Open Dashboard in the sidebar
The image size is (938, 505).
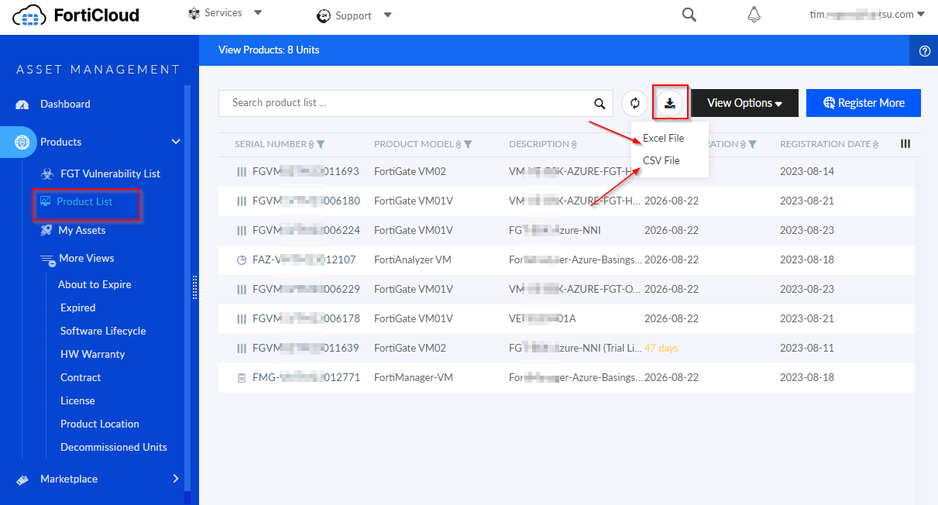(x=65, y=104)
